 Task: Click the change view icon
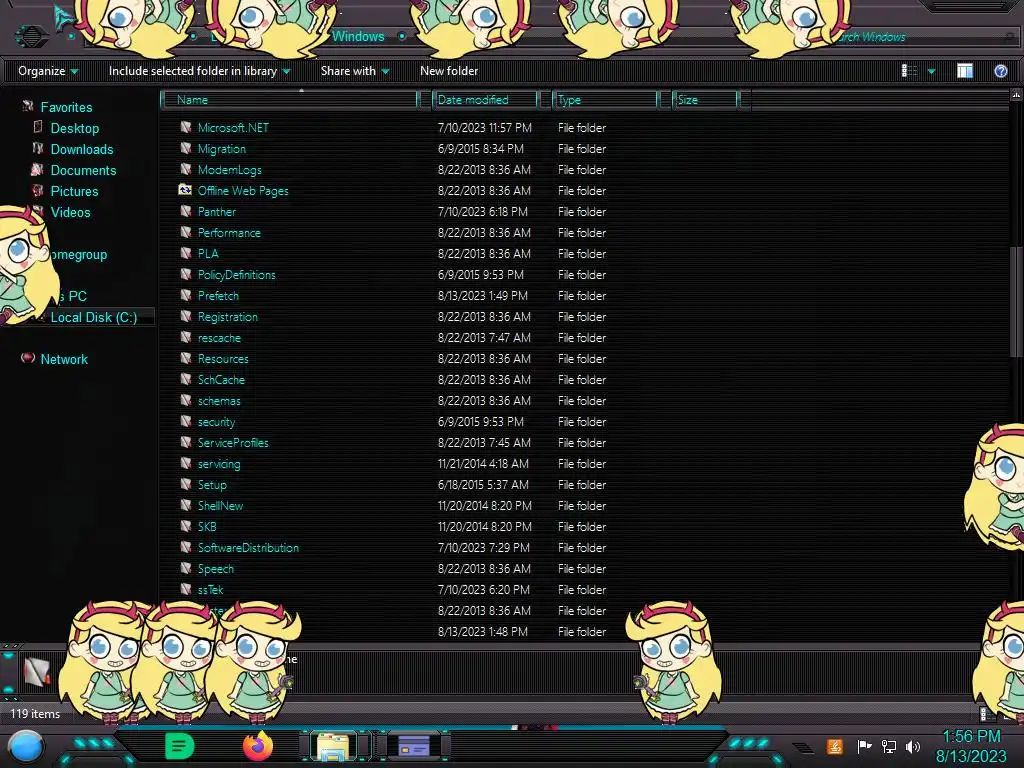[x=909, y=71]
